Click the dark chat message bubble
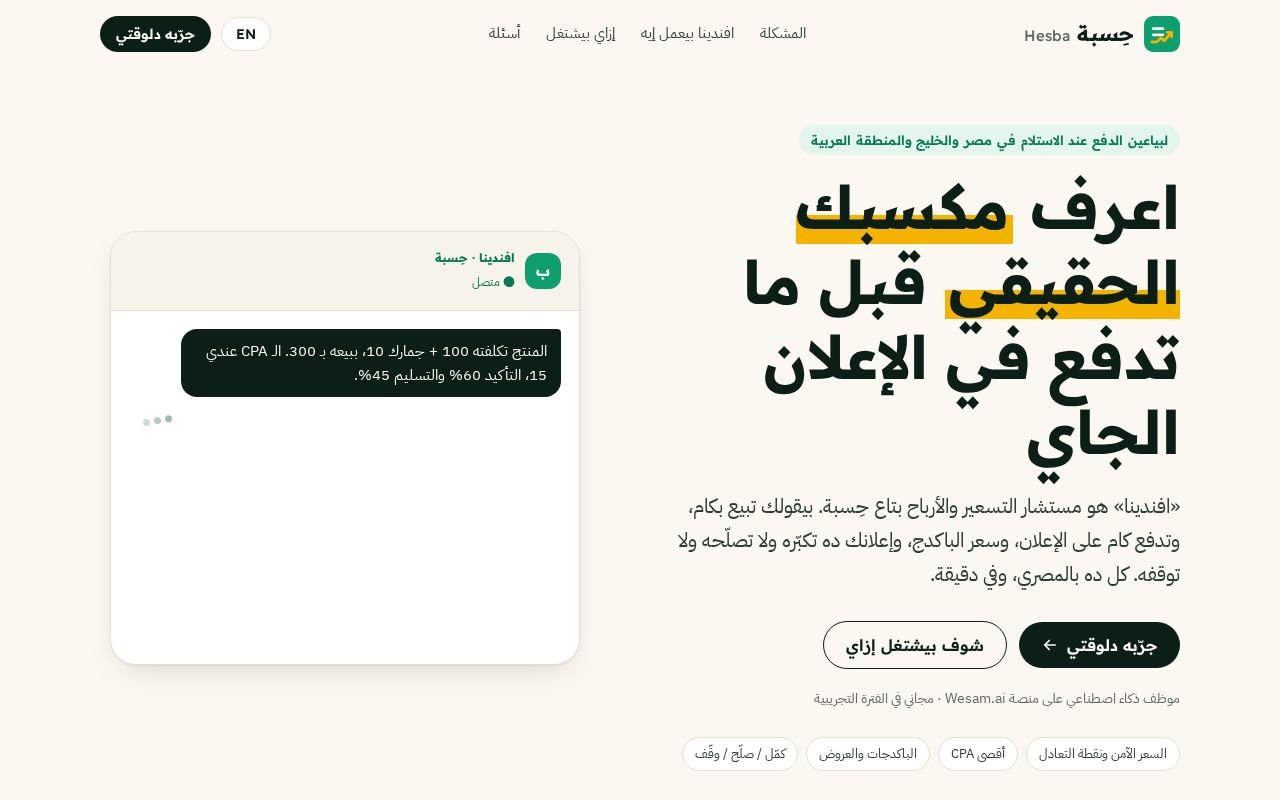 (x=371, y=363)
